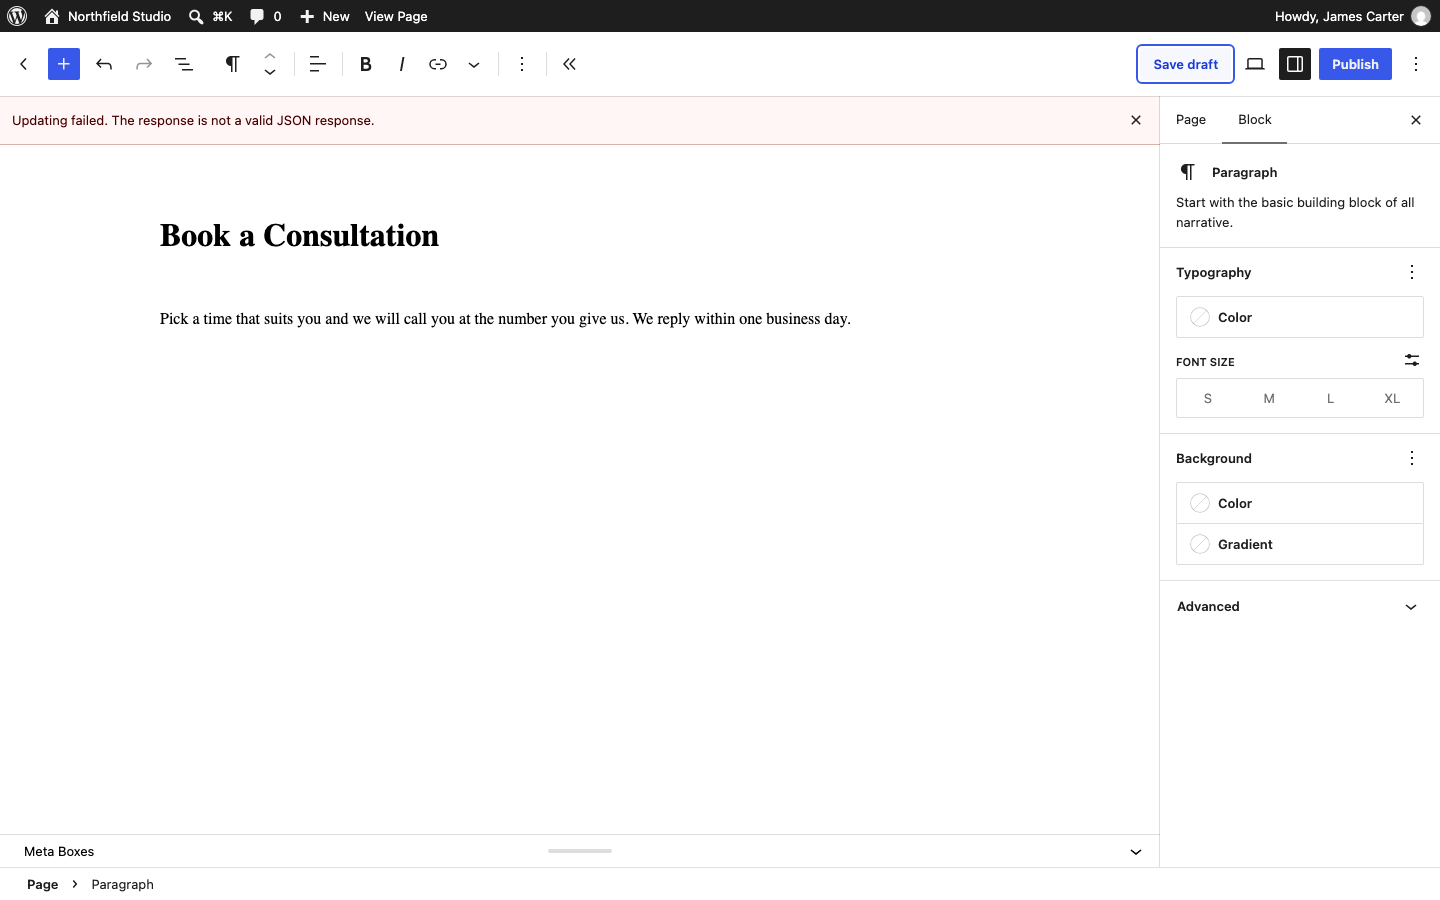Open more rich text controls dropdown
1440x900 pixels.
(474, 64)
